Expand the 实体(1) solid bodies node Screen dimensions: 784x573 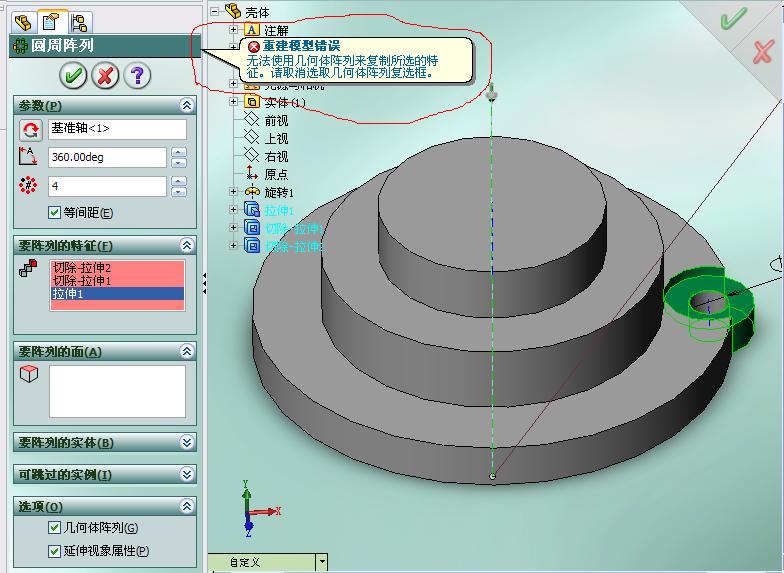[233, 102]
